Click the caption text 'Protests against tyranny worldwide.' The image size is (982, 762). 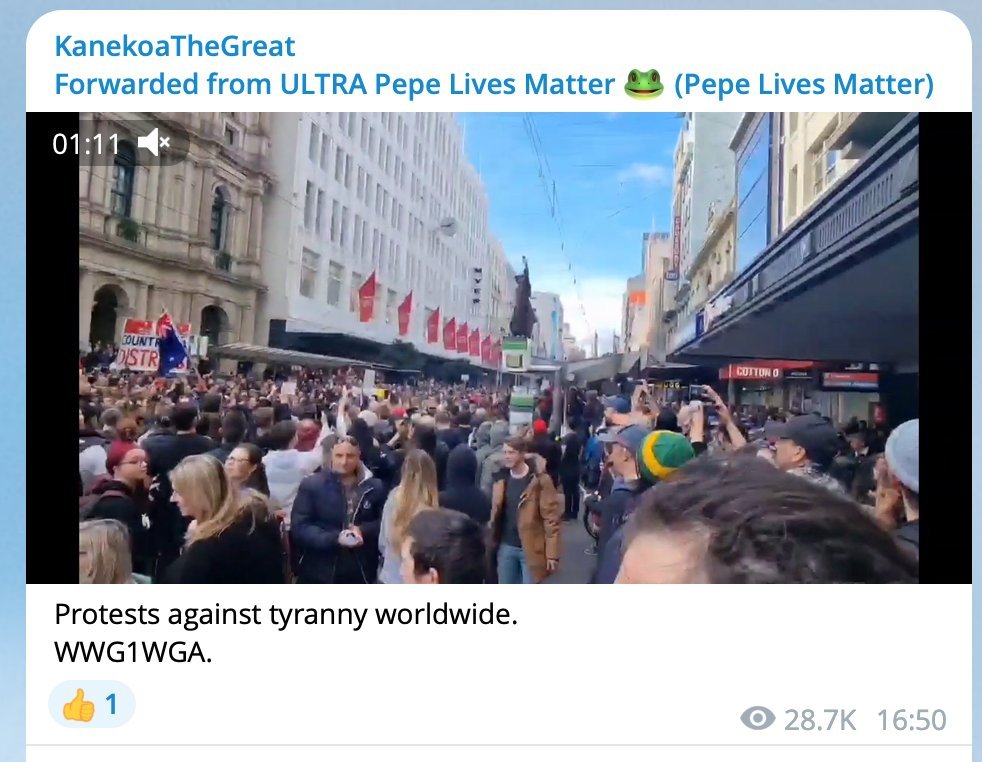pos(286,614)
